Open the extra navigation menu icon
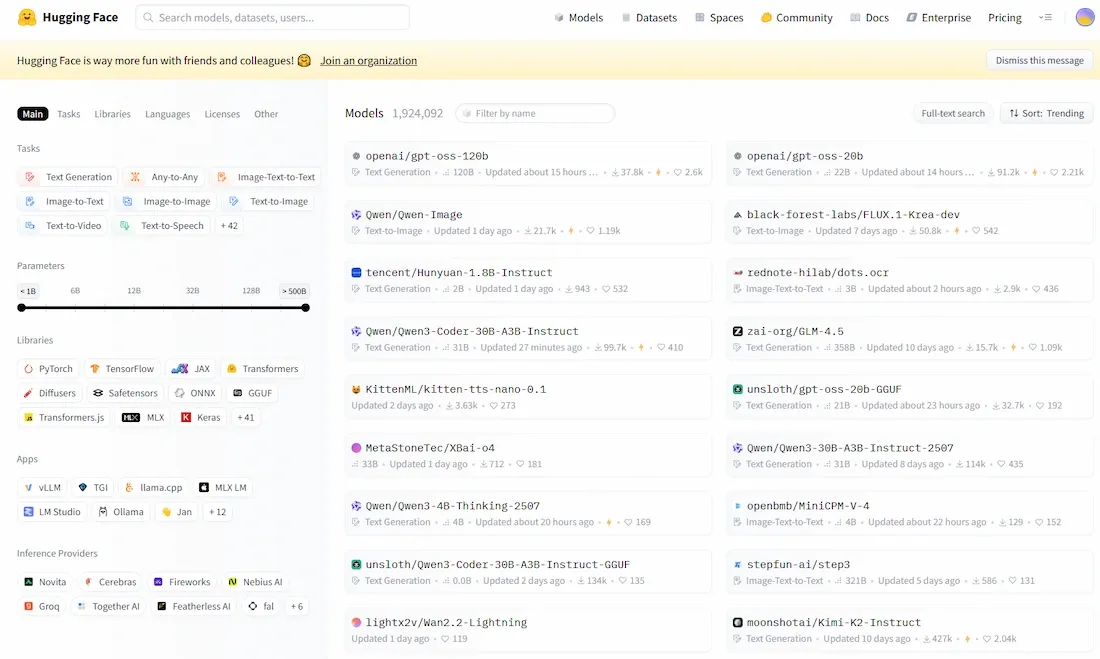This screenshot has height=659, width=1100. 1045,18
